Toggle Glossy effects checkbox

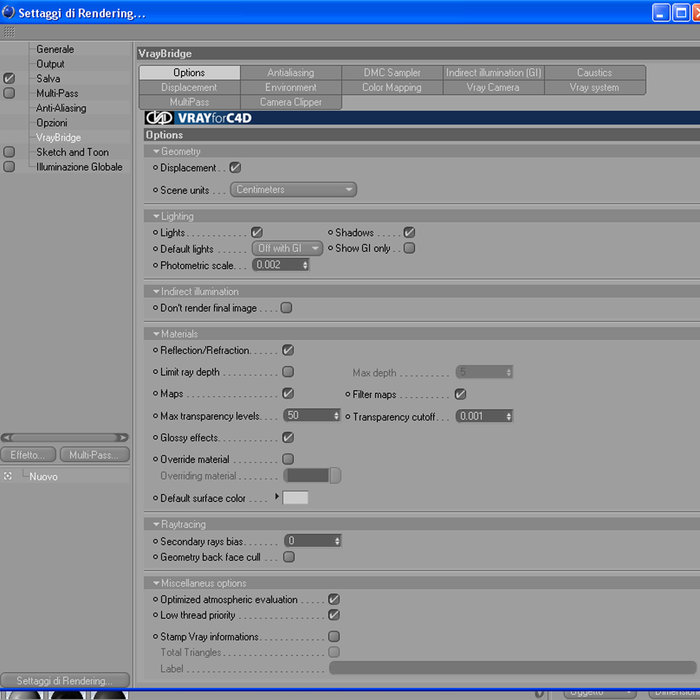click(x=288, y=438)
